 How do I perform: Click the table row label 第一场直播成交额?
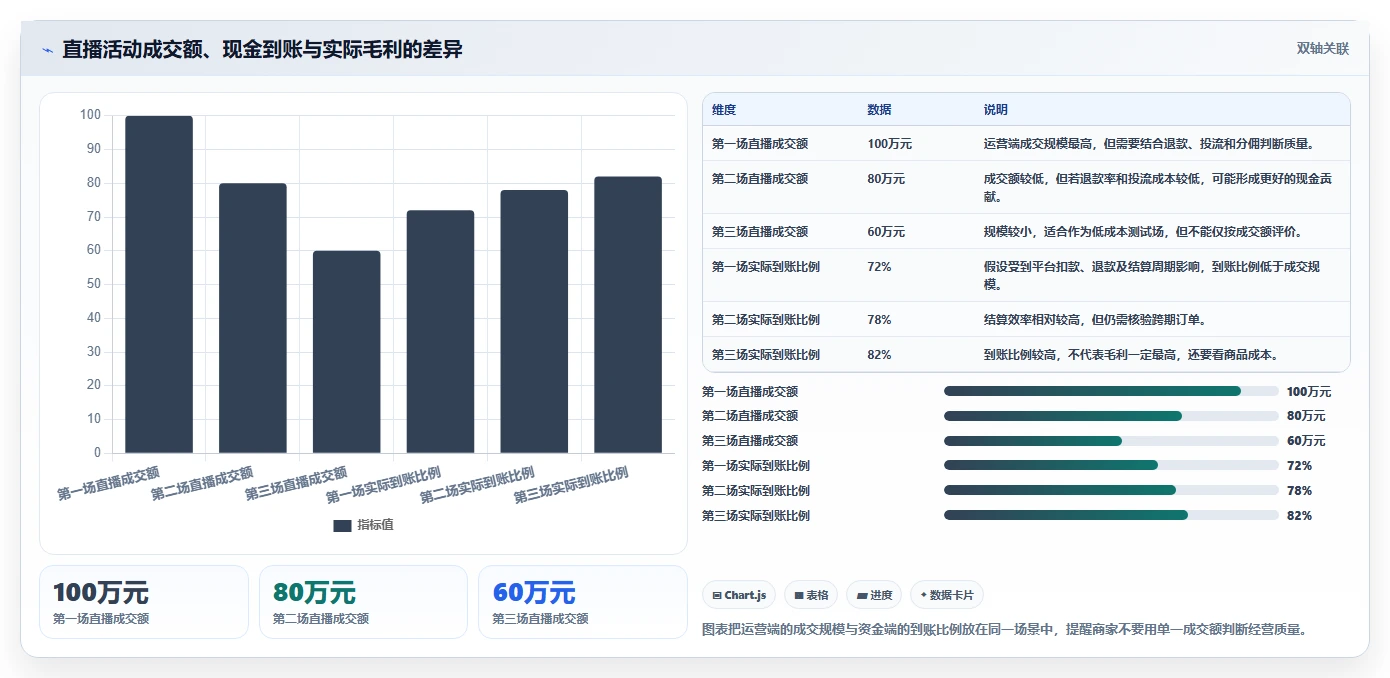(x=760, y=144)
